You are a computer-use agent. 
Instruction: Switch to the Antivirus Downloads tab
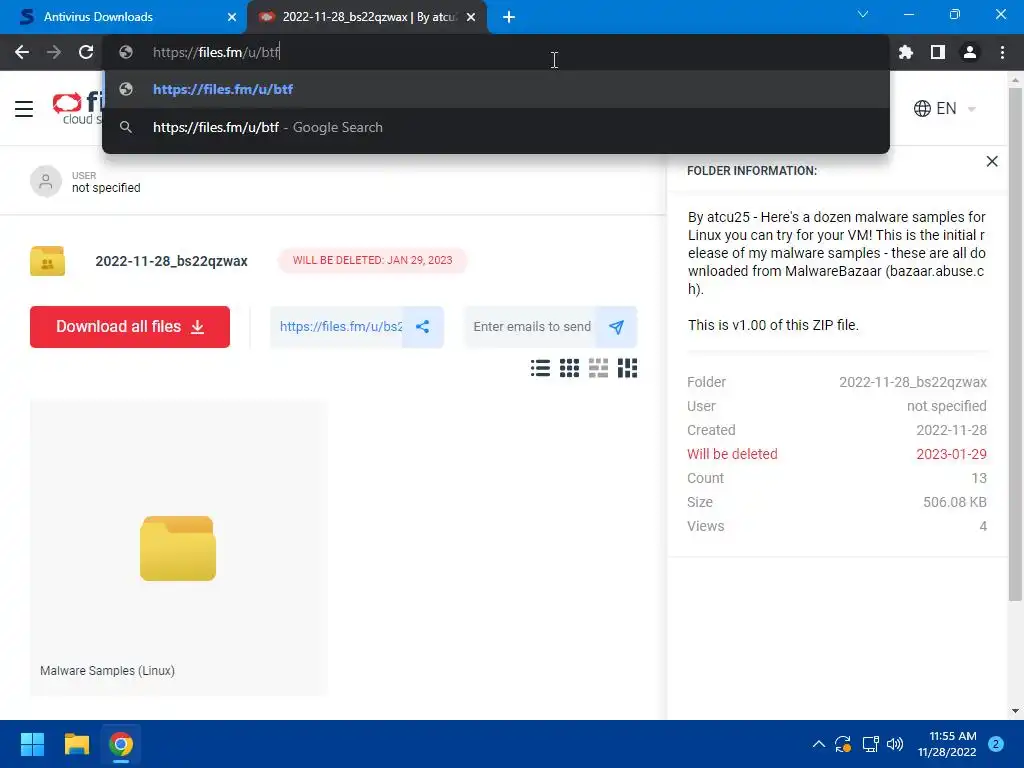point(124,17)
